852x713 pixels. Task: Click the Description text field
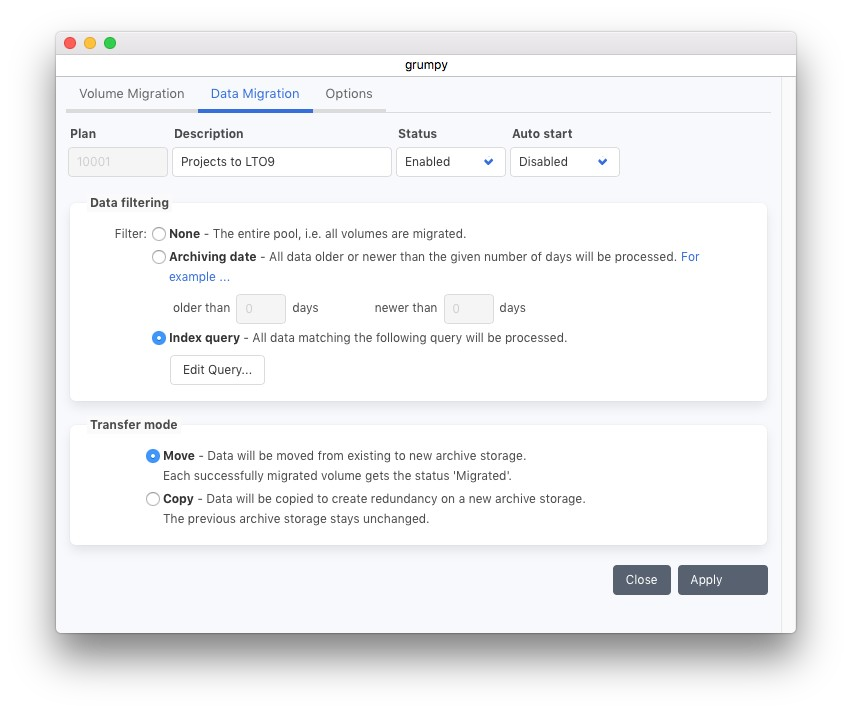click(281, 162)
